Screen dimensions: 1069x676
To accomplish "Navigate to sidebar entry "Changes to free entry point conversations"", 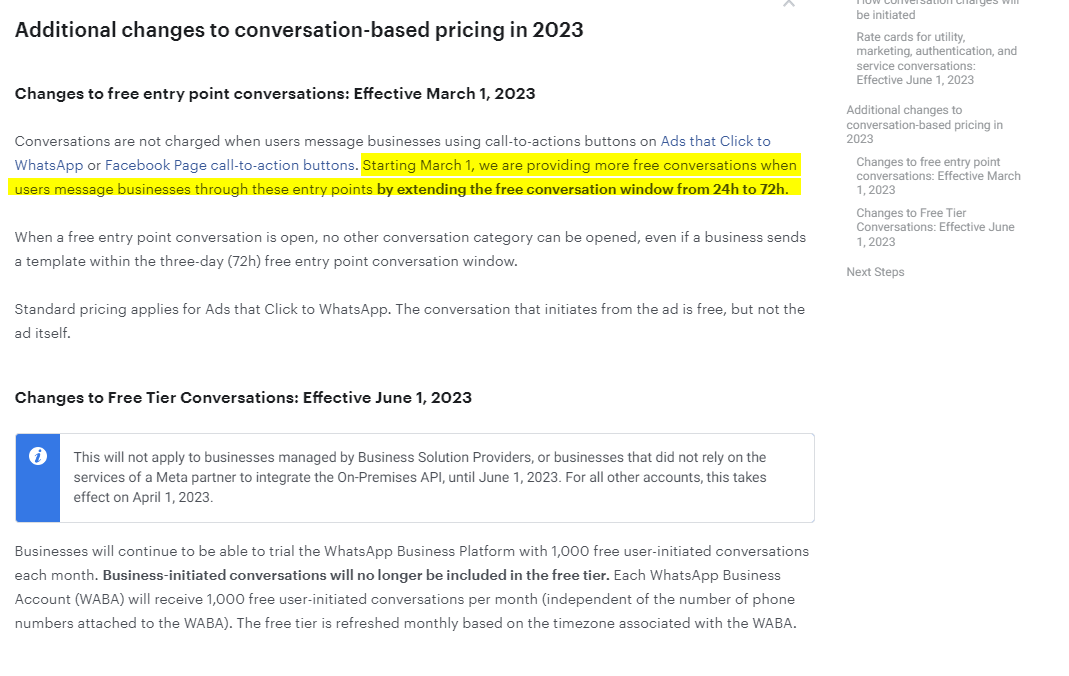I will pos(937,175).
